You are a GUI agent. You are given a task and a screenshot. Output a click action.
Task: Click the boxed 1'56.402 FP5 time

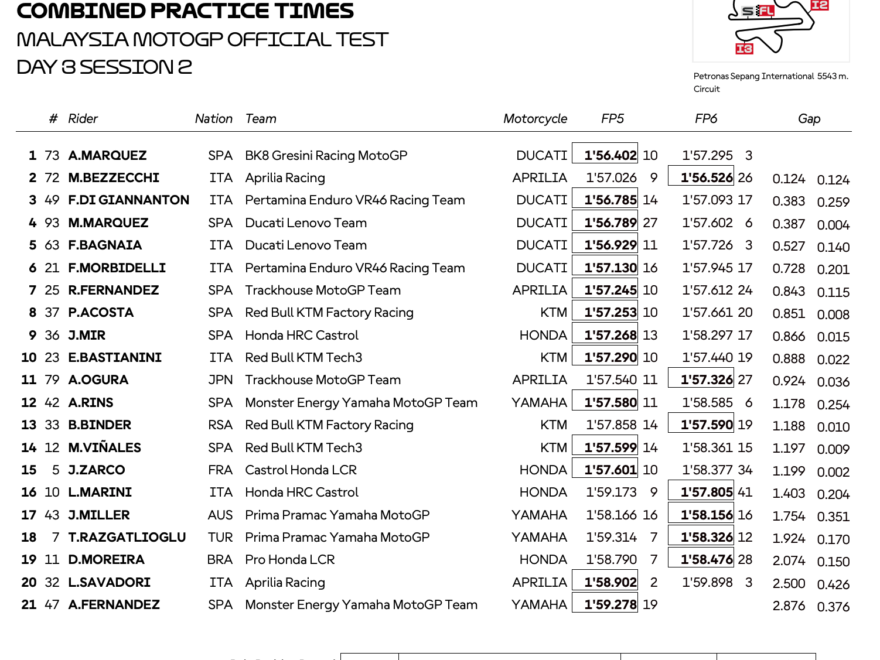point(605,156)
